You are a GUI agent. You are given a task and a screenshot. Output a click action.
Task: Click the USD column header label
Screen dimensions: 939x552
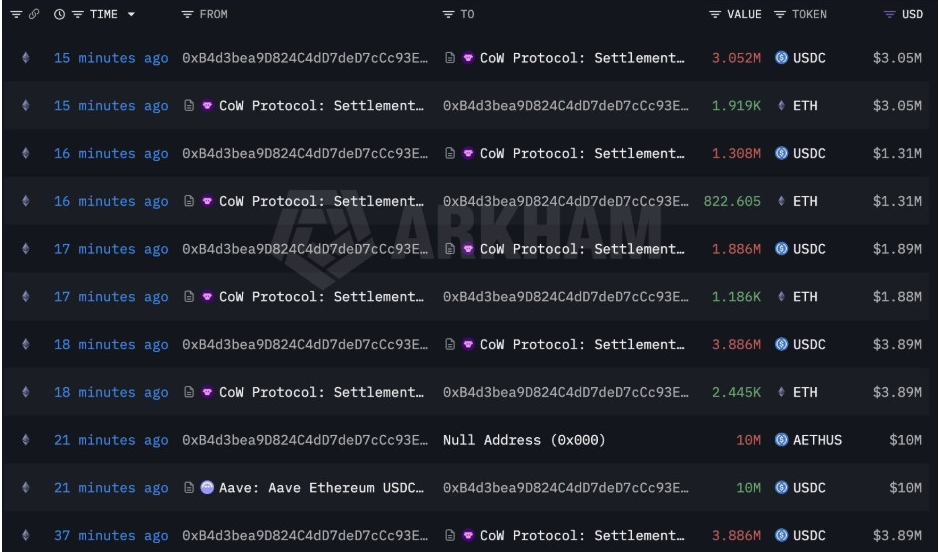[x=913, y=14]
